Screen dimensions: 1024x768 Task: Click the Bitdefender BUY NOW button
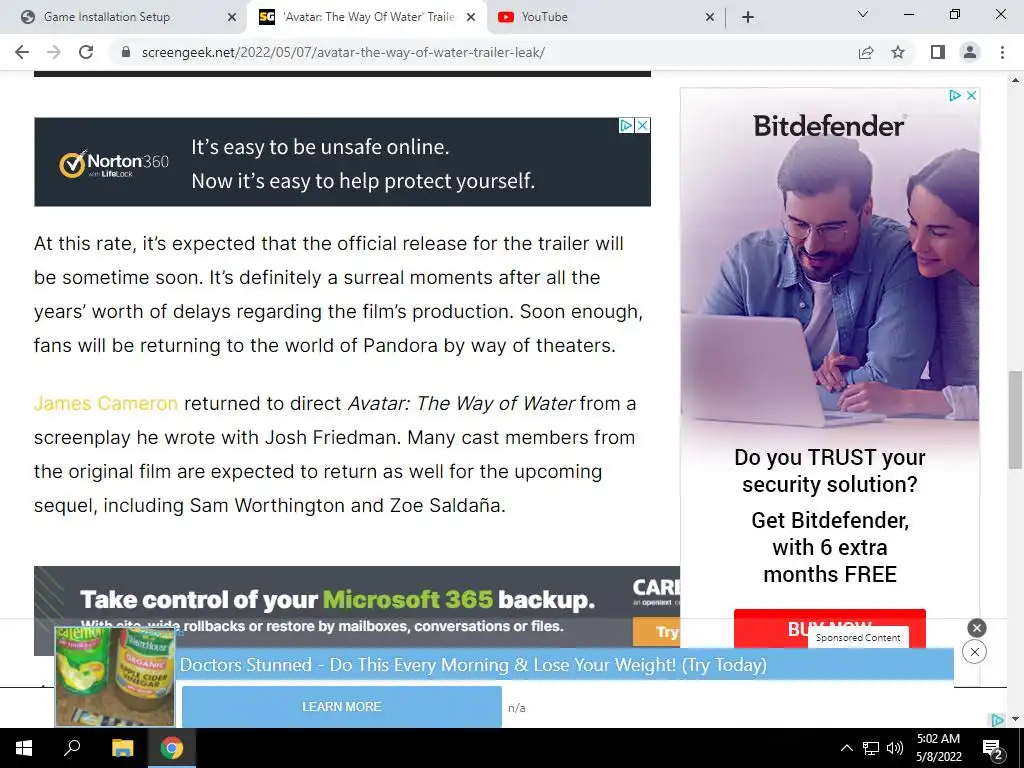(829, 626)
